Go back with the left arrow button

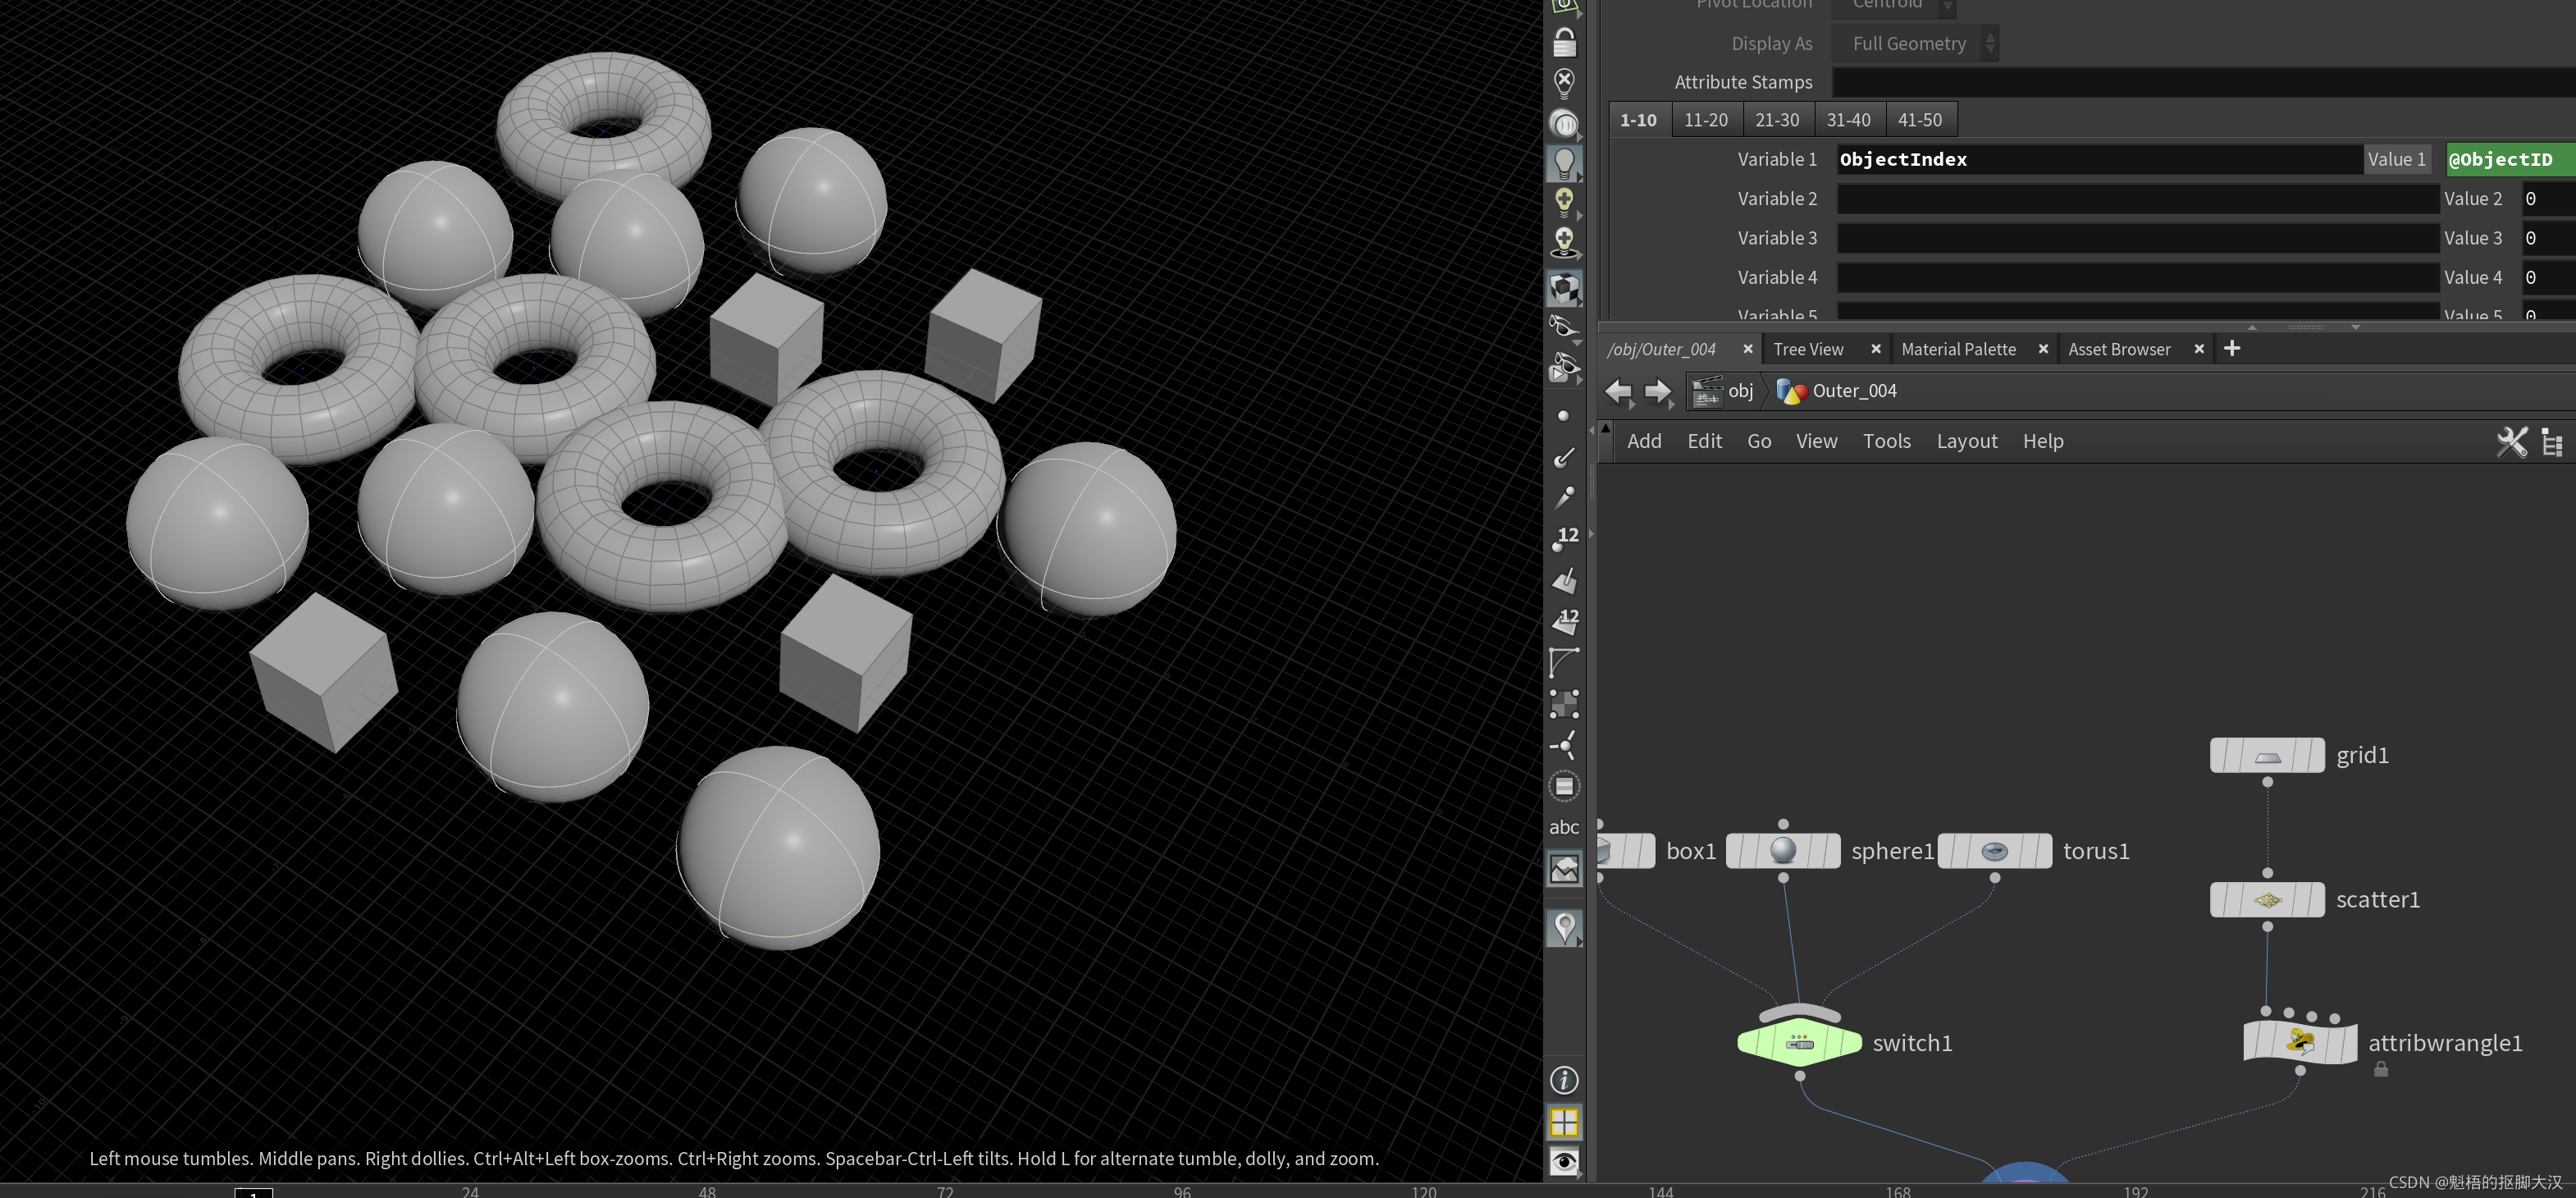pos(1617,391)
